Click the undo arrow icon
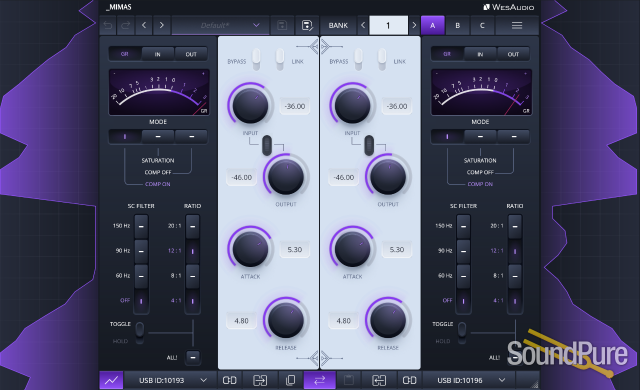Image resolution: width=640 pixels, height=390 pixels. 108,25
